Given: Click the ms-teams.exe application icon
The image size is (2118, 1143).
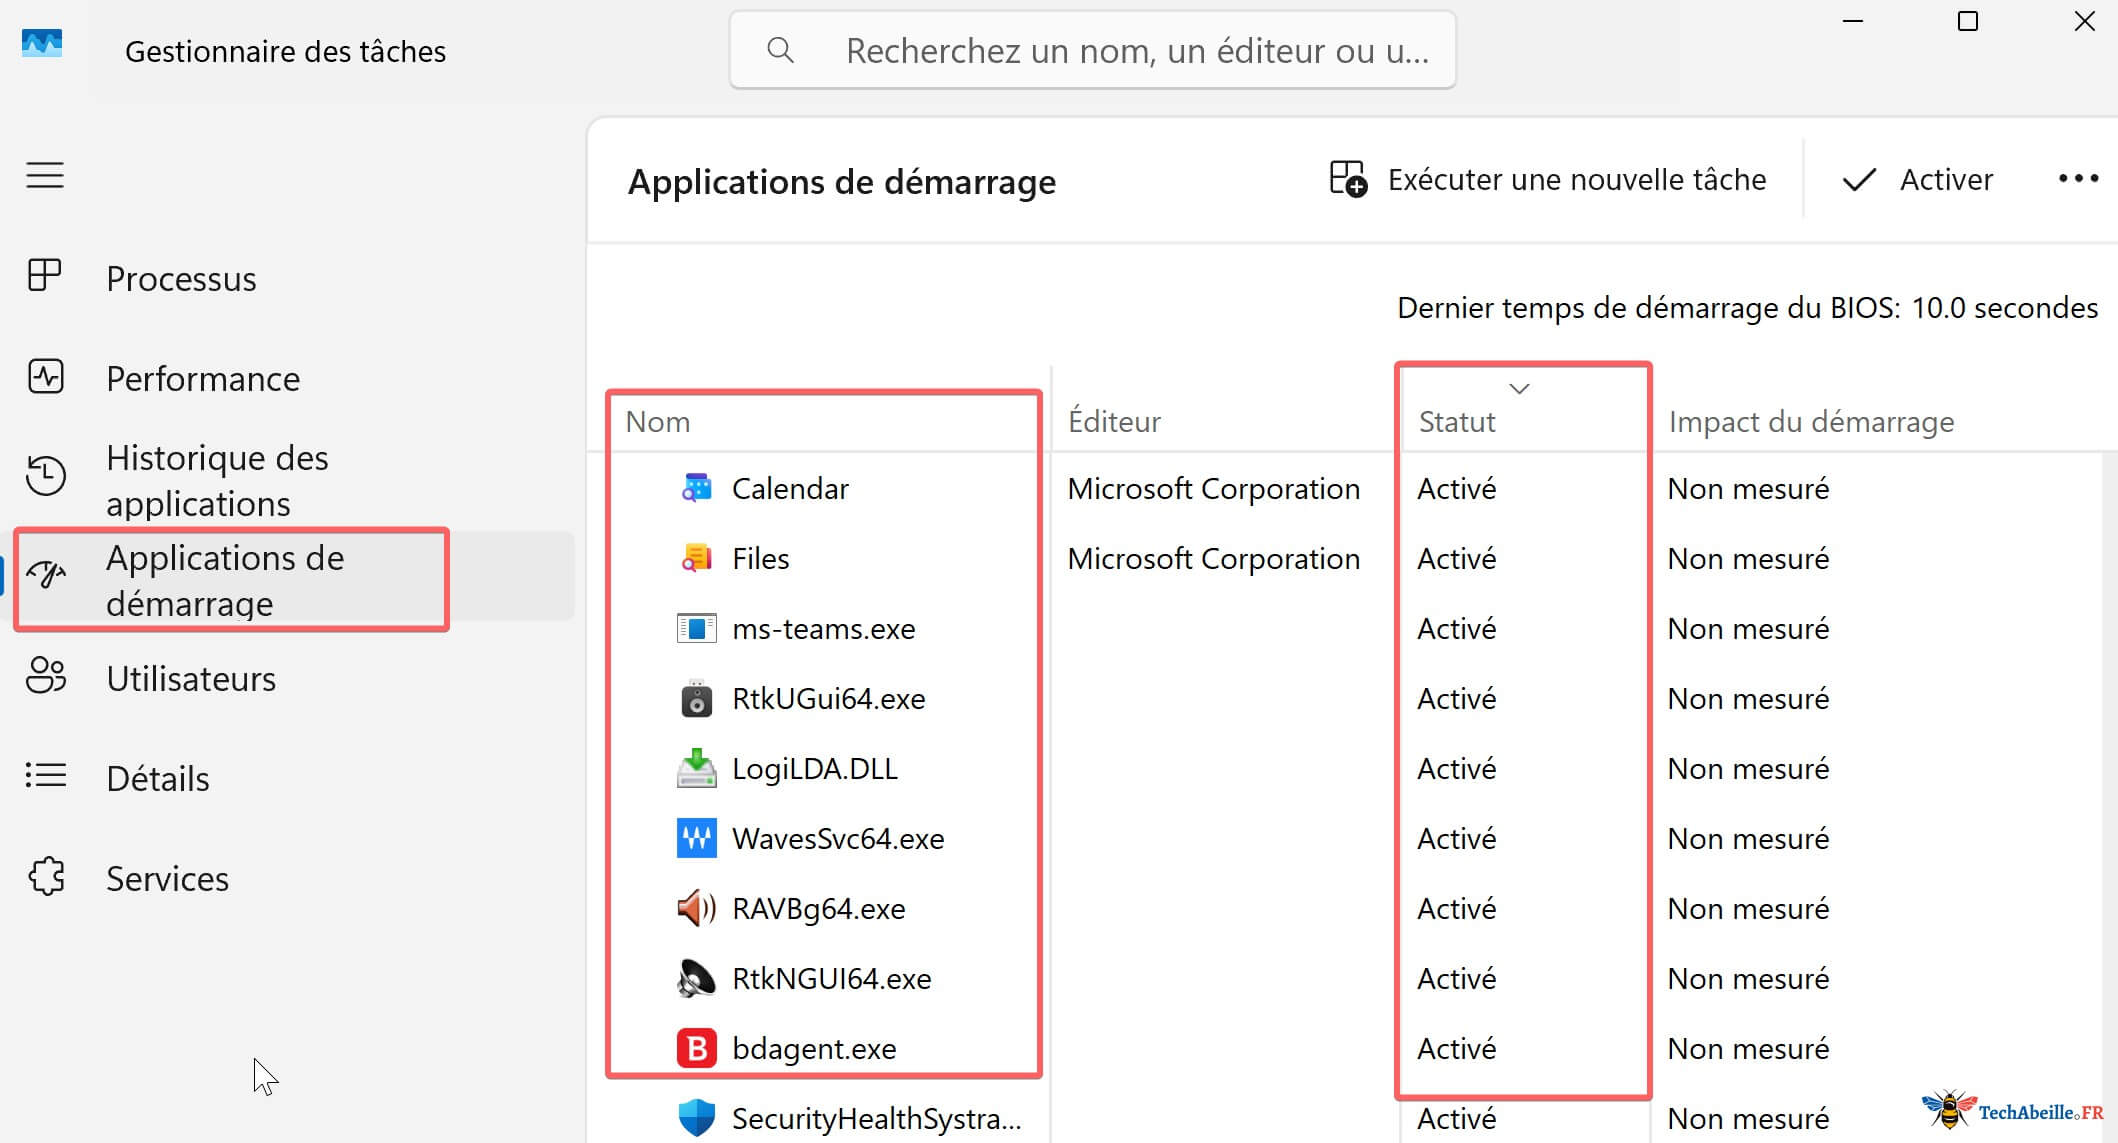Looking at the screenshot, I should pos(696,628).
